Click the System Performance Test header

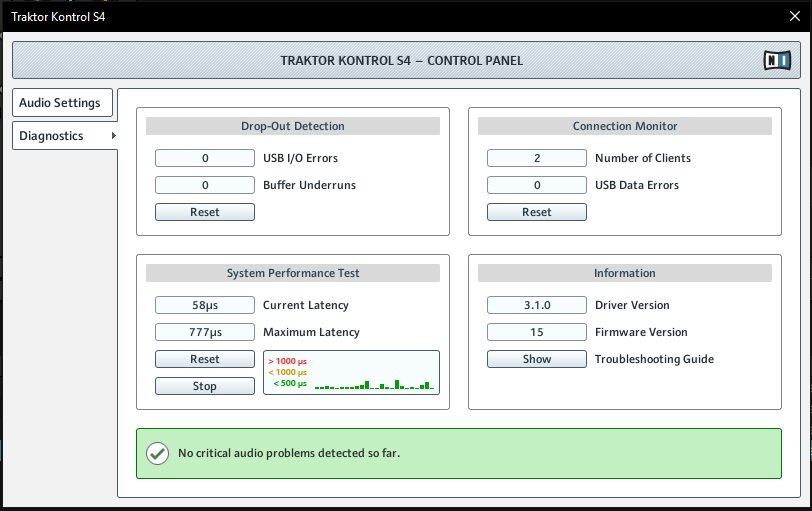click(293, 273)
